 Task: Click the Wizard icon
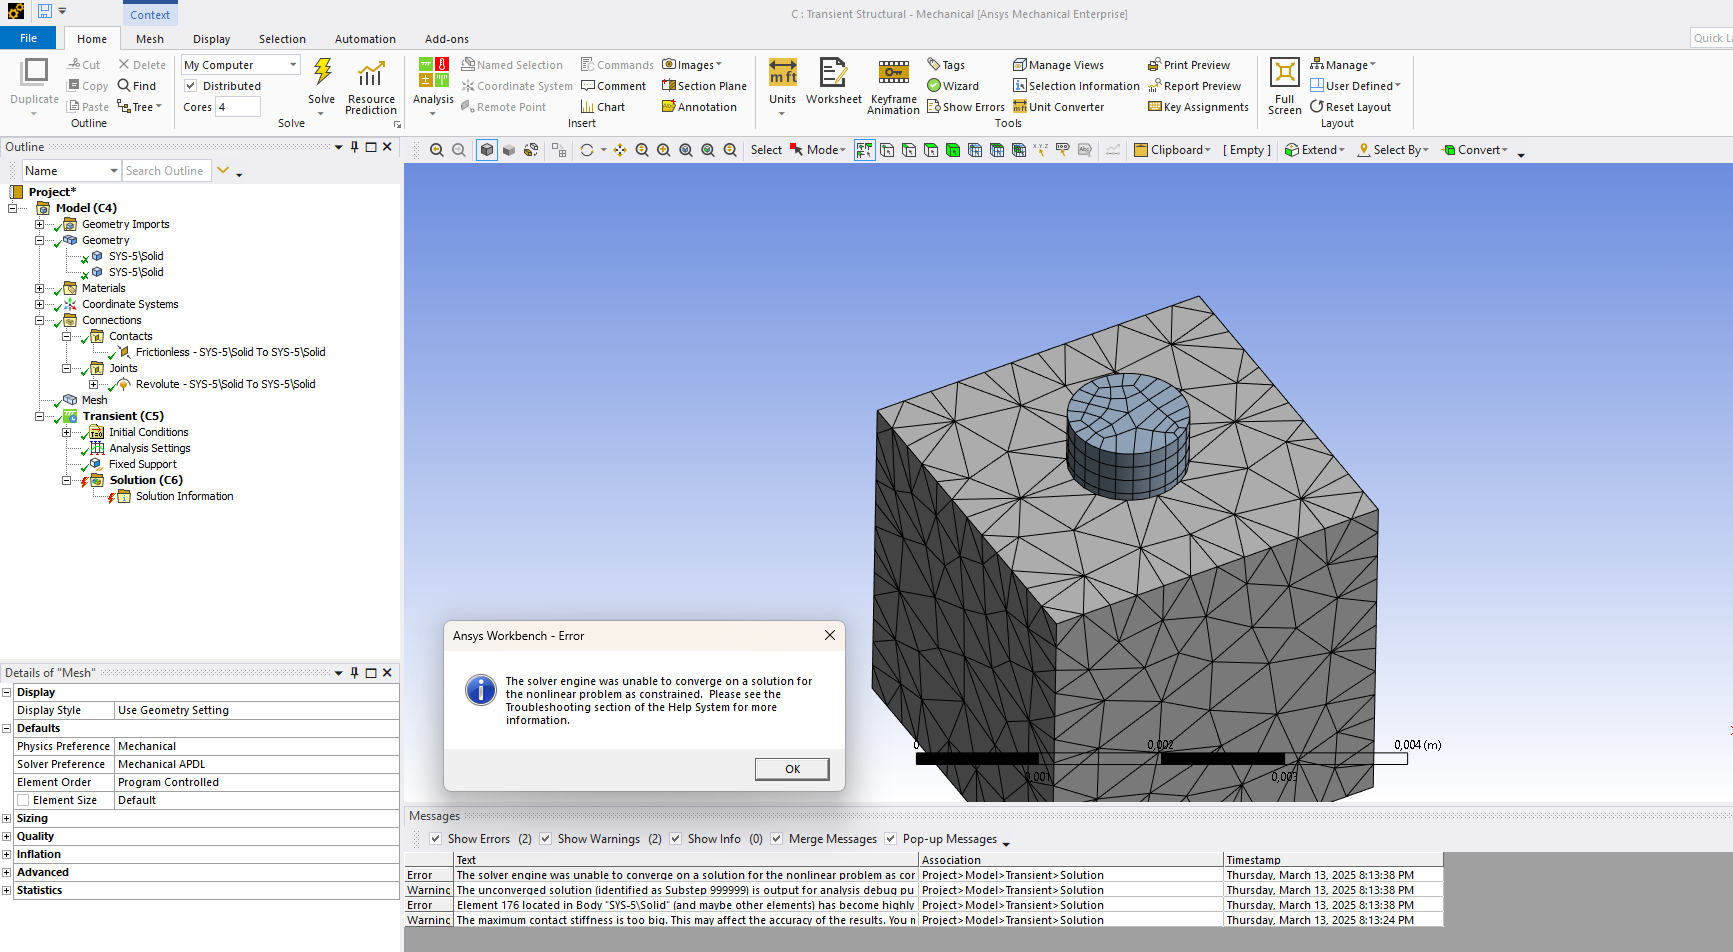(x=953, y=86)
